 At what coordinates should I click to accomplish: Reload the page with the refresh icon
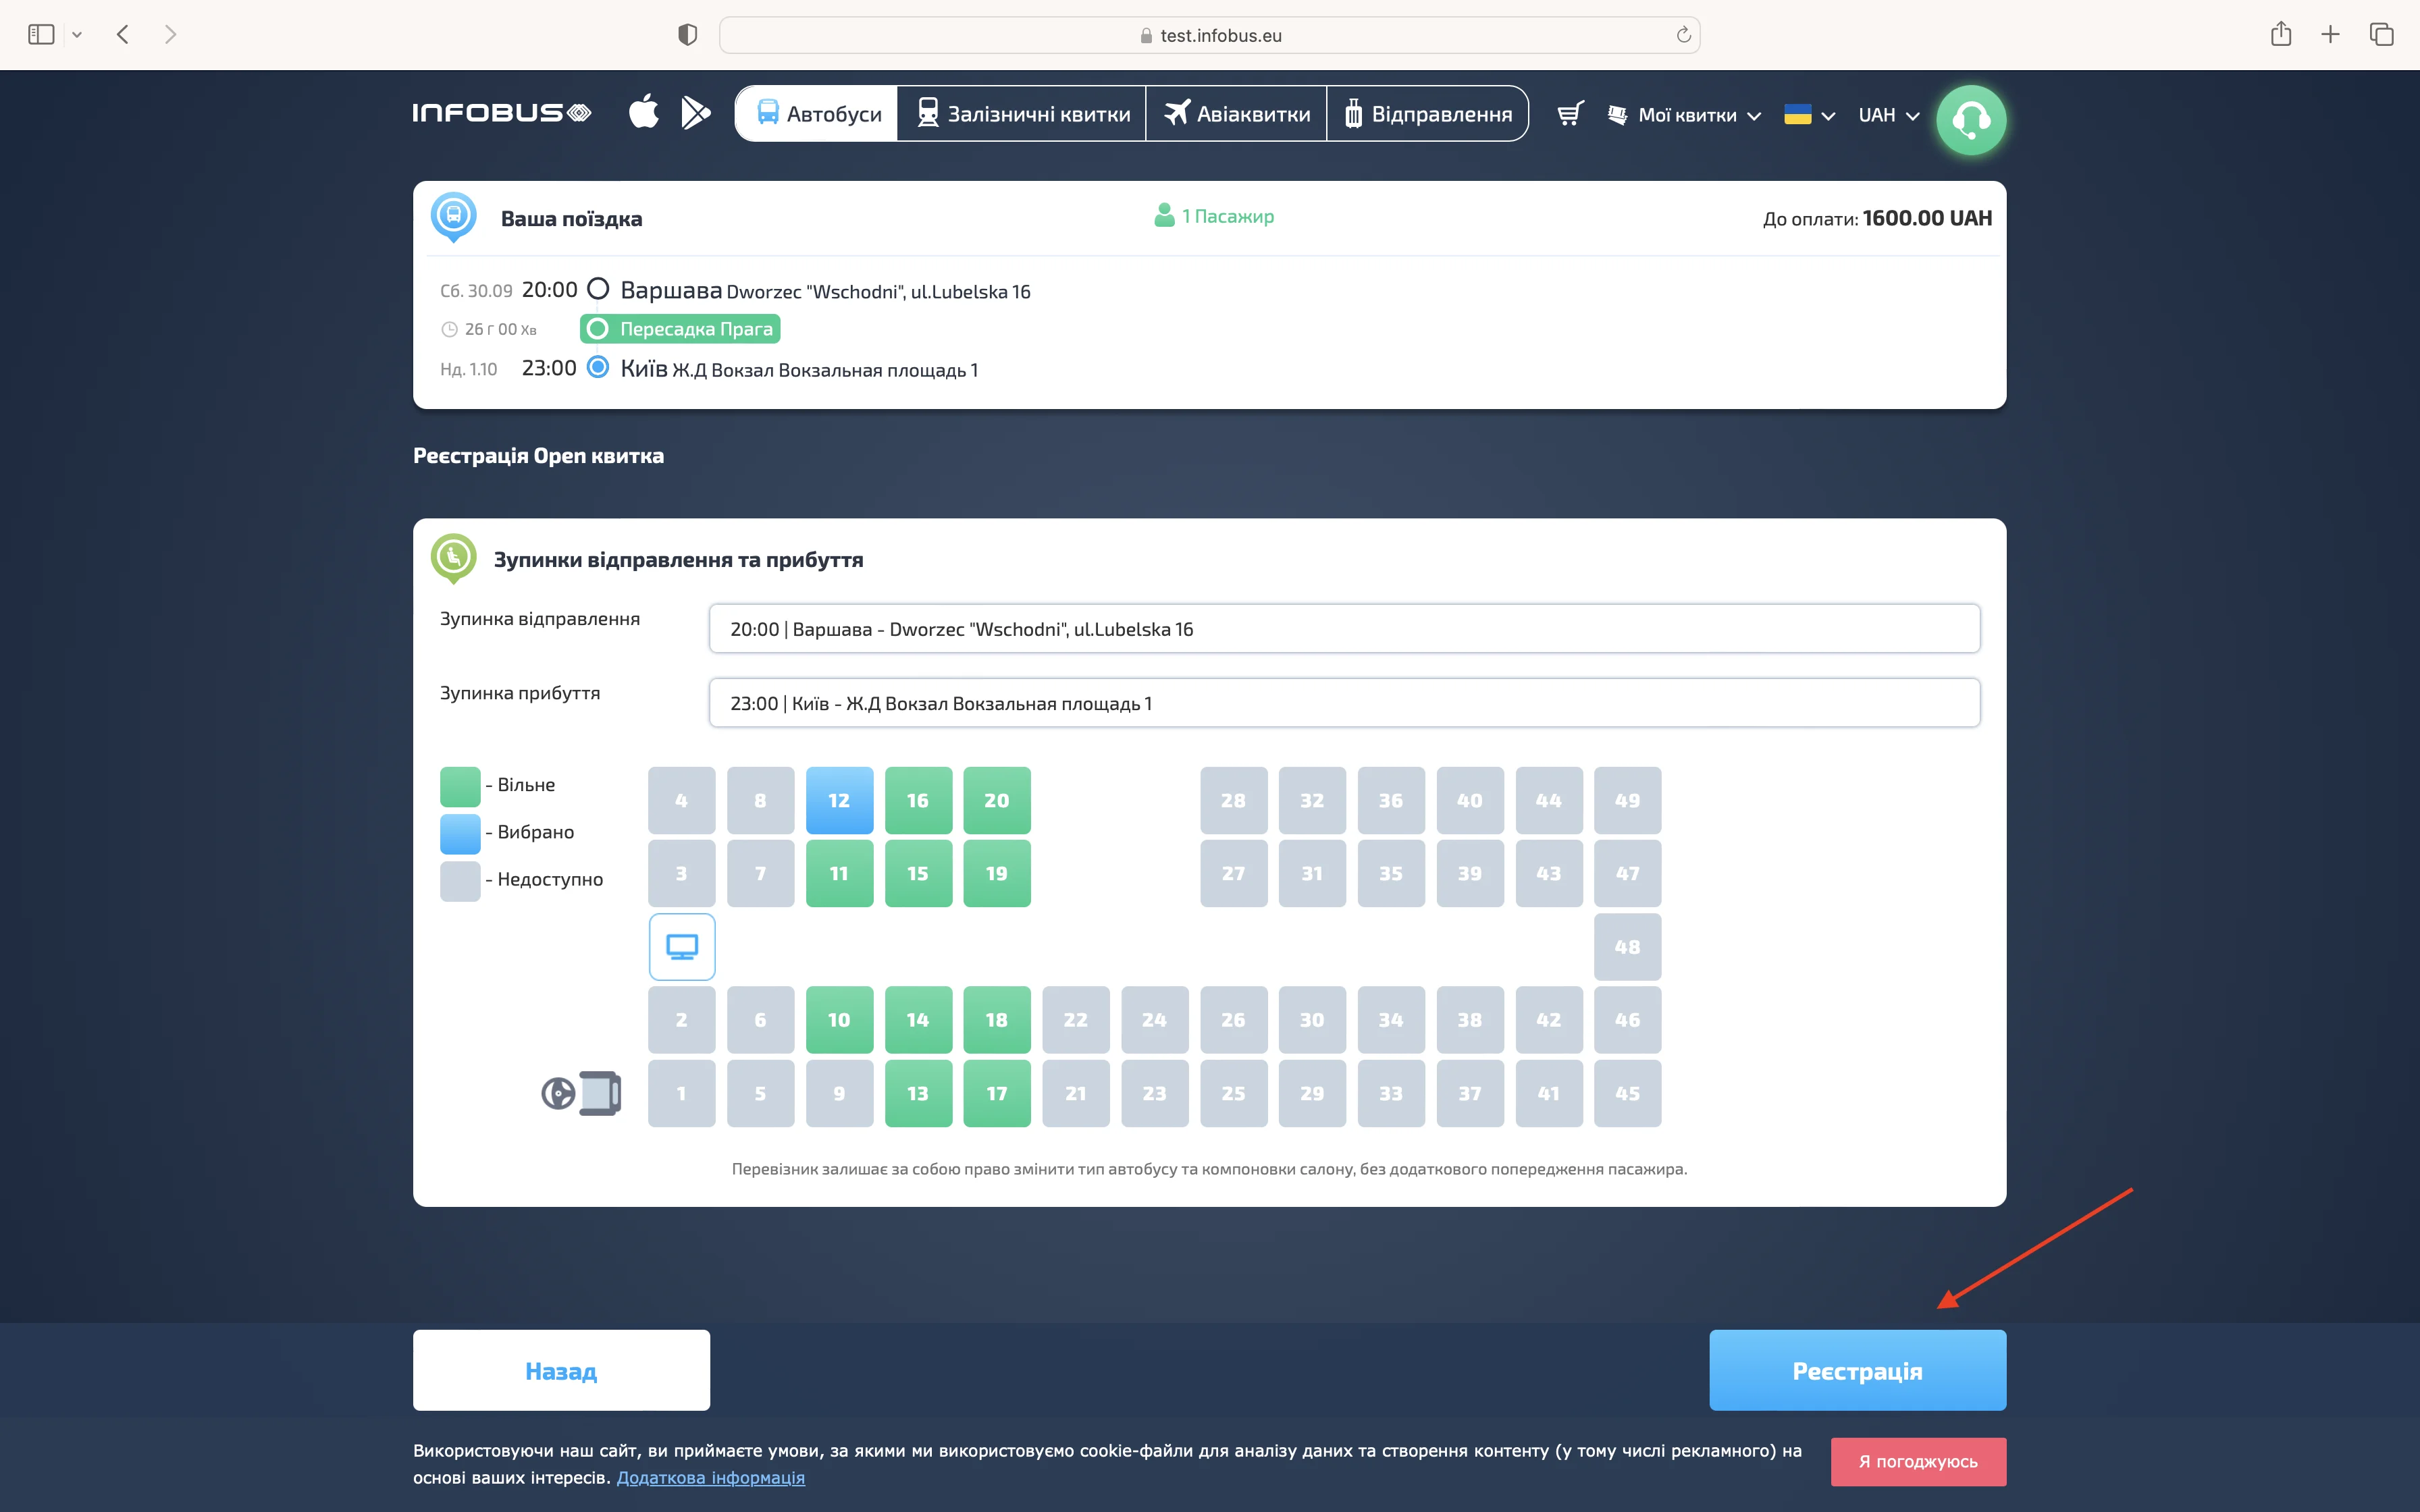click(1683, 35)
